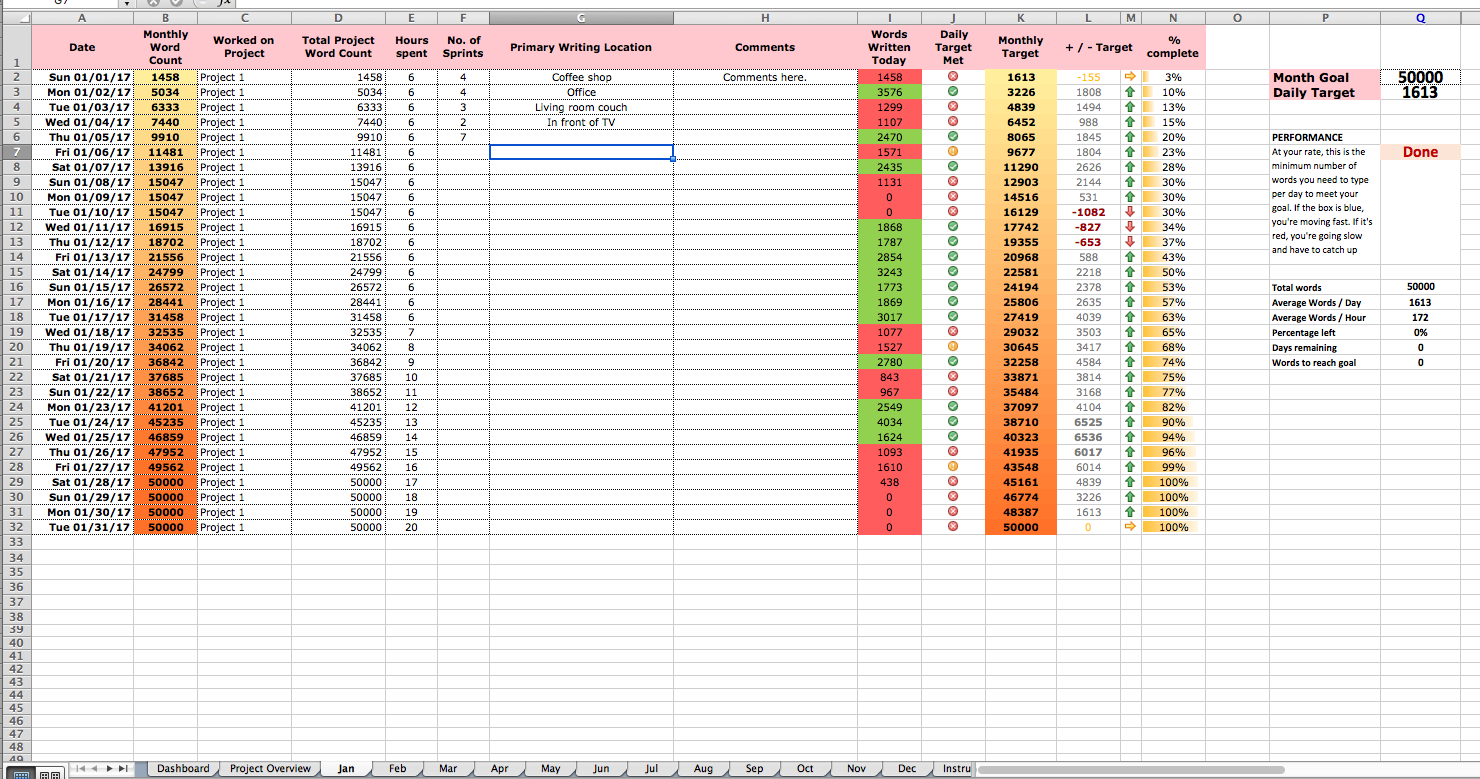Jump to last sheet tab with rightmost arrow
The width and height of the screenshot is (1480, 779).
coord(122,768)
